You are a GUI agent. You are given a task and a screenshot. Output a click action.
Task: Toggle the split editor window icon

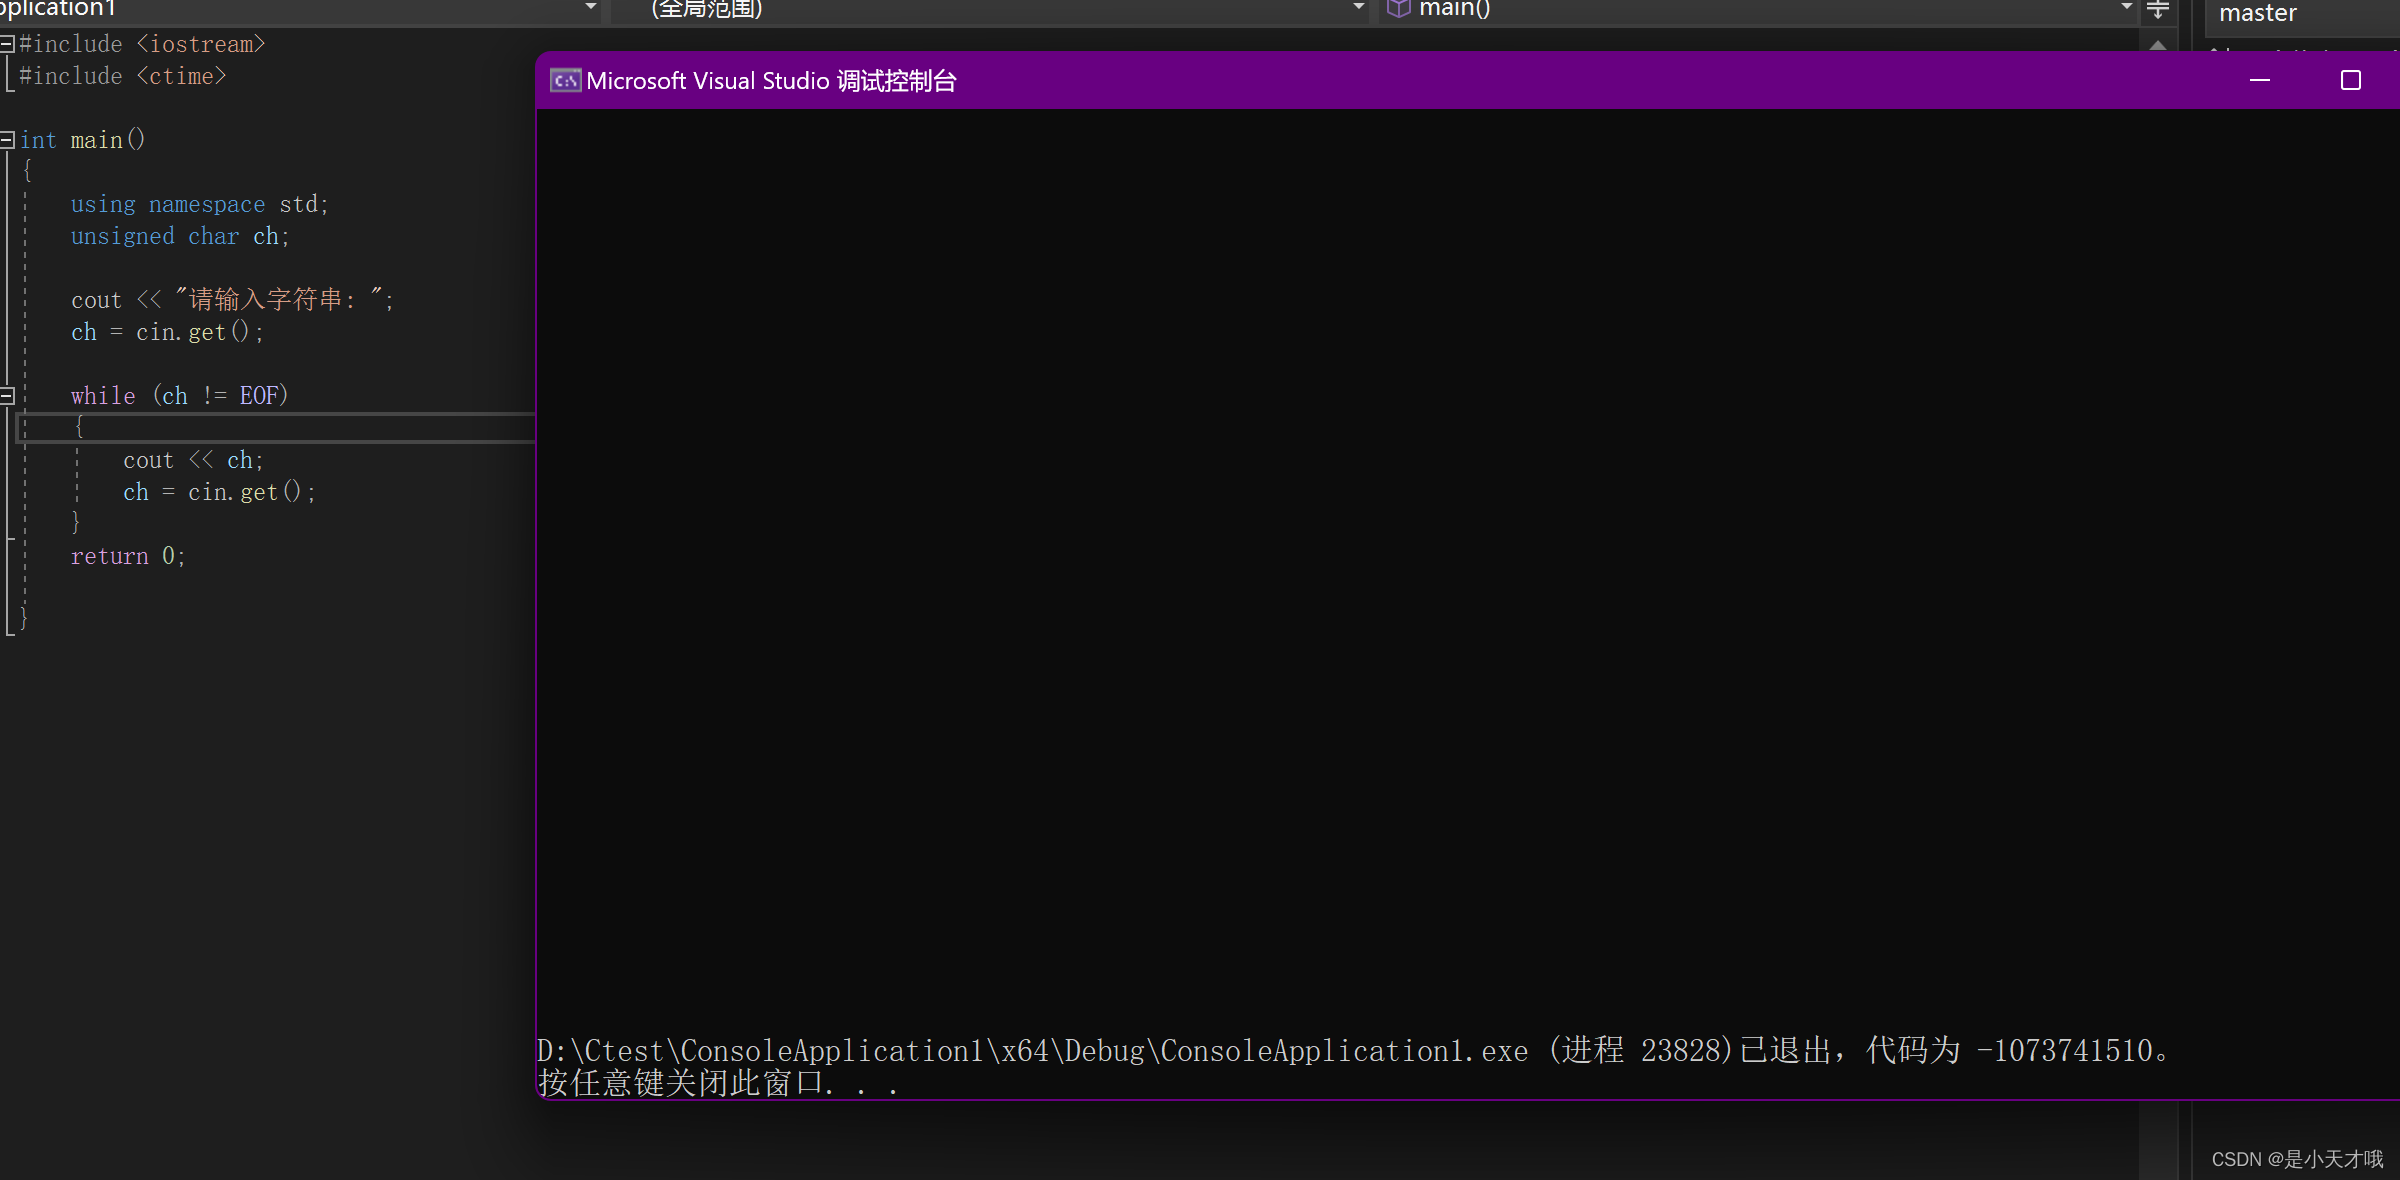(2157, 10)
